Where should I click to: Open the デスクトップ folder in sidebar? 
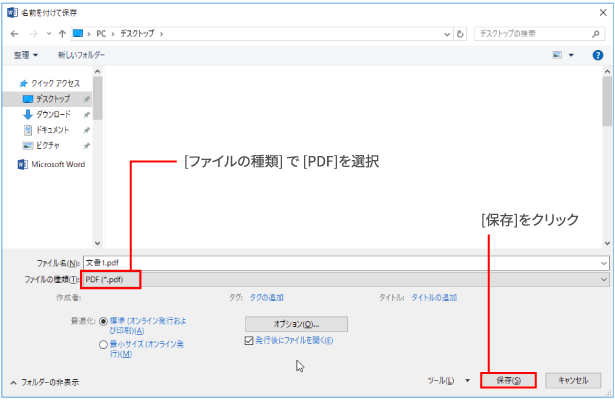52,99
